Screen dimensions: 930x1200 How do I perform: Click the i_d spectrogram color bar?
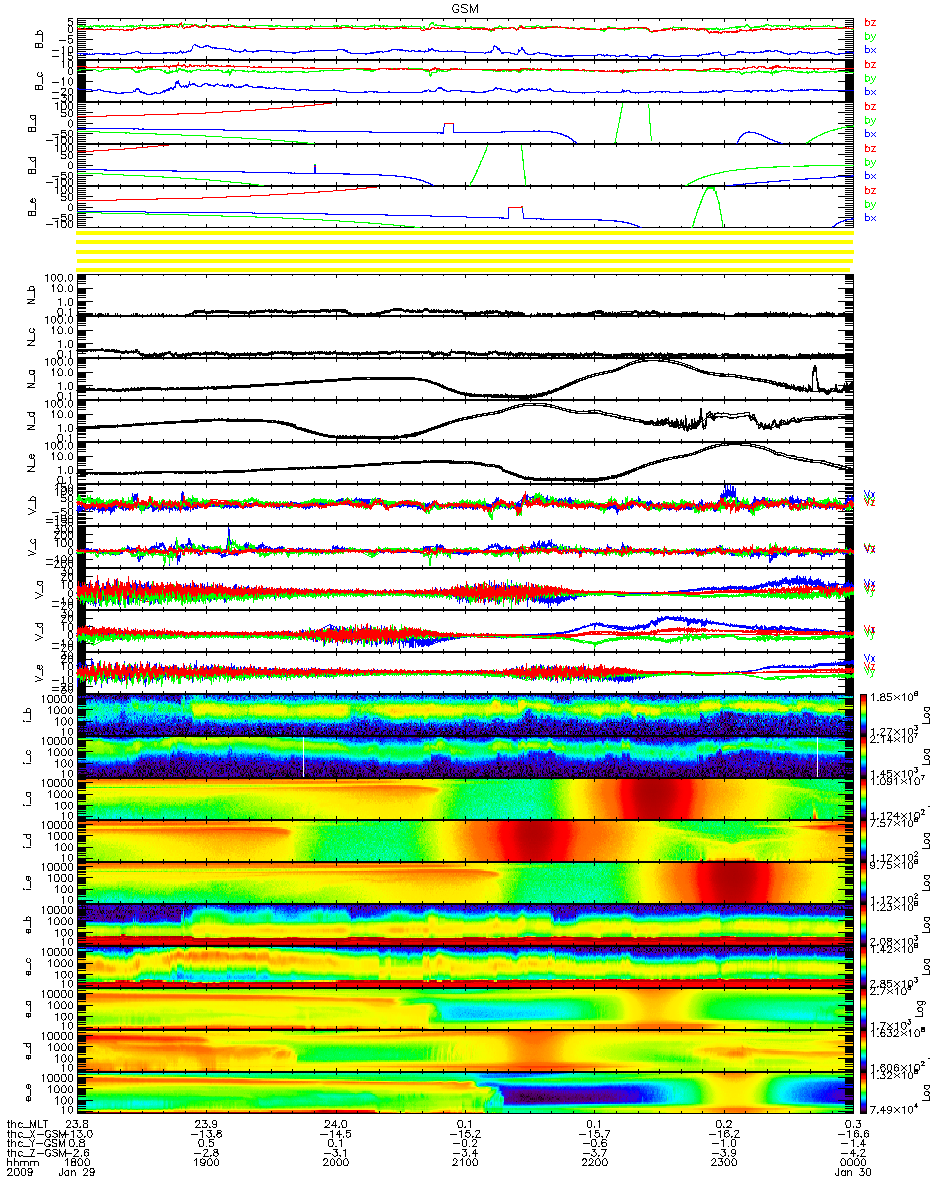[862, 840]
